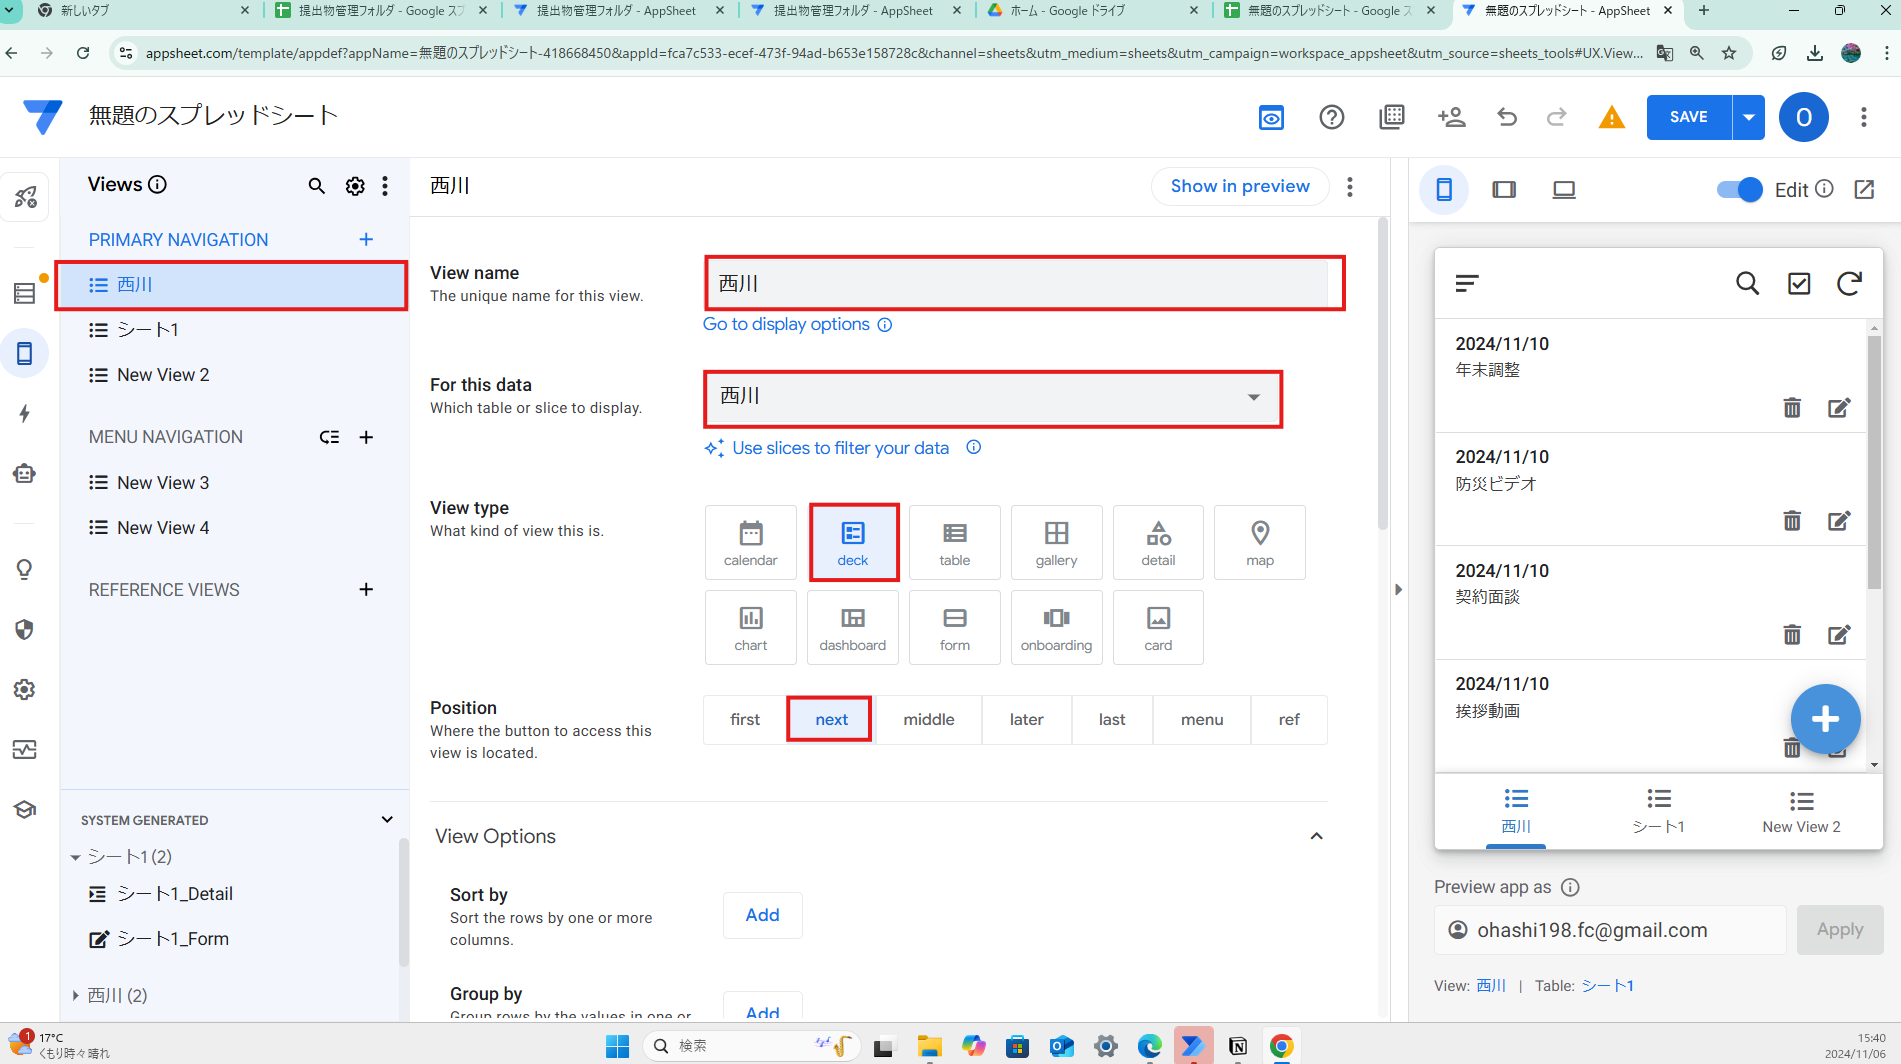Click the share app add-person icon
The height and width of the screenshot is (1064, 1901).
coord(1451,118)
